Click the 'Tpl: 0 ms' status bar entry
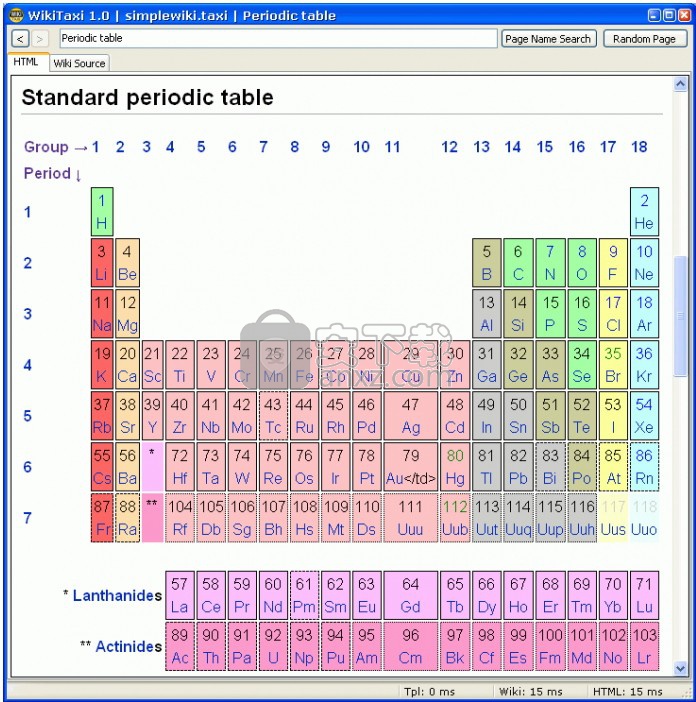This screenshot has height=702, width=696. [429, 691]
